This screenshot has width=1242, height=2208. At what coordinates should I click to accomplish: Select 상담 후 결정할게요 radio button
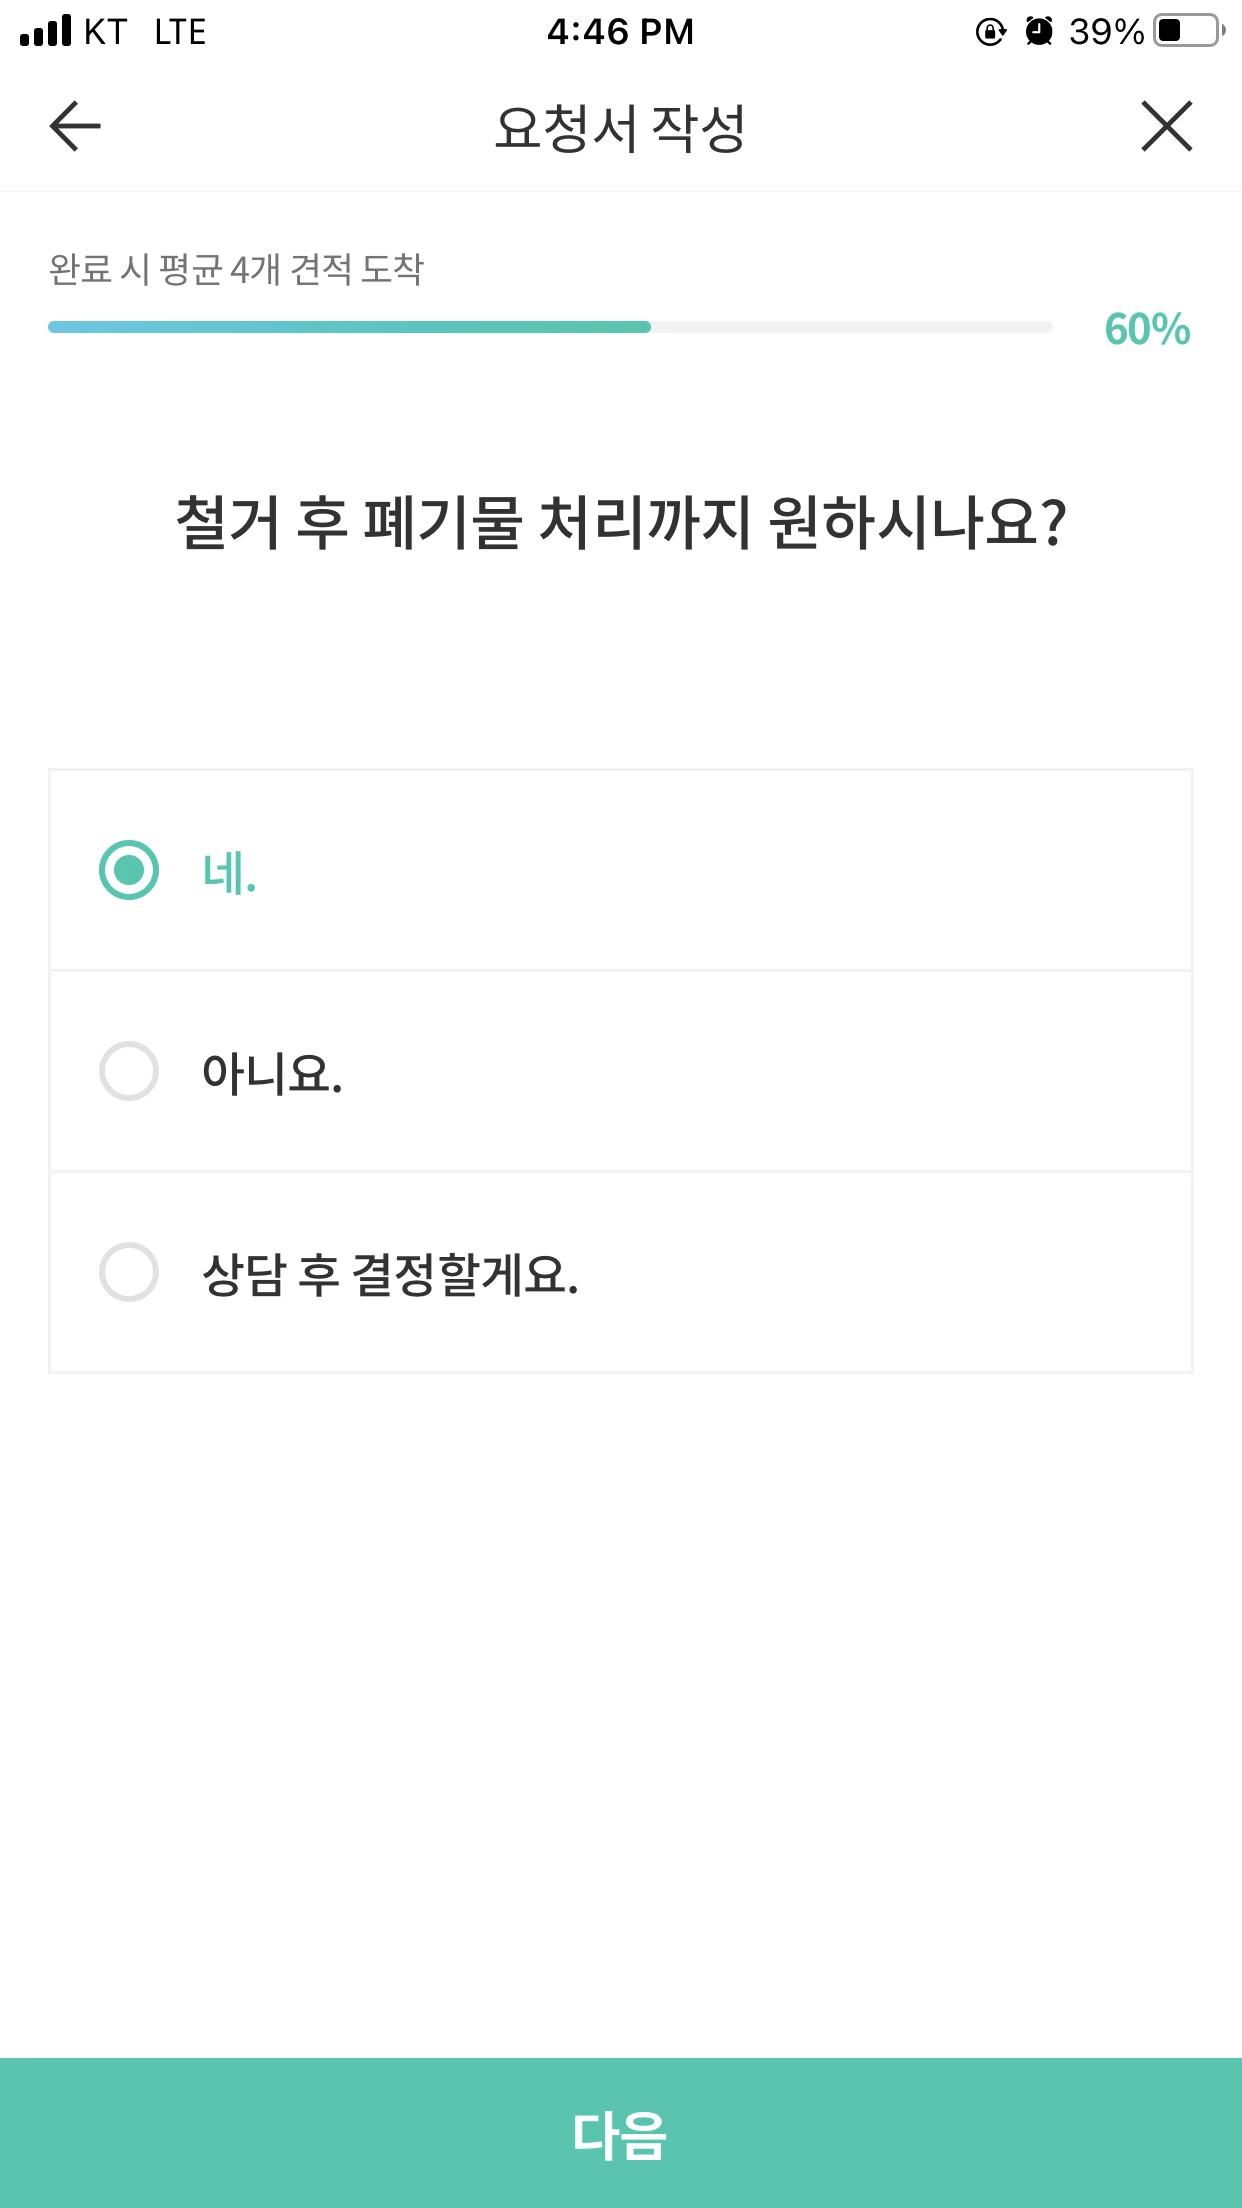(129, 1272)
